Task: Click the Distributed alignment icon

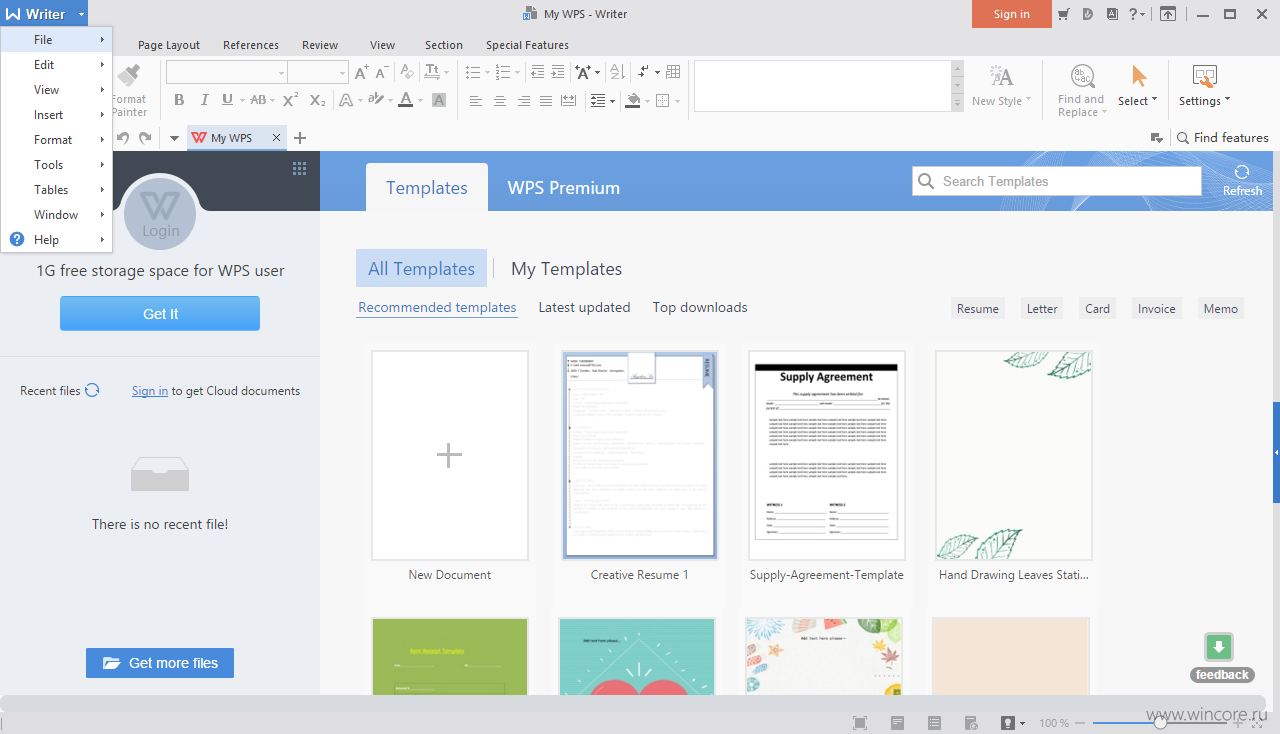Action: pos(569,101)
